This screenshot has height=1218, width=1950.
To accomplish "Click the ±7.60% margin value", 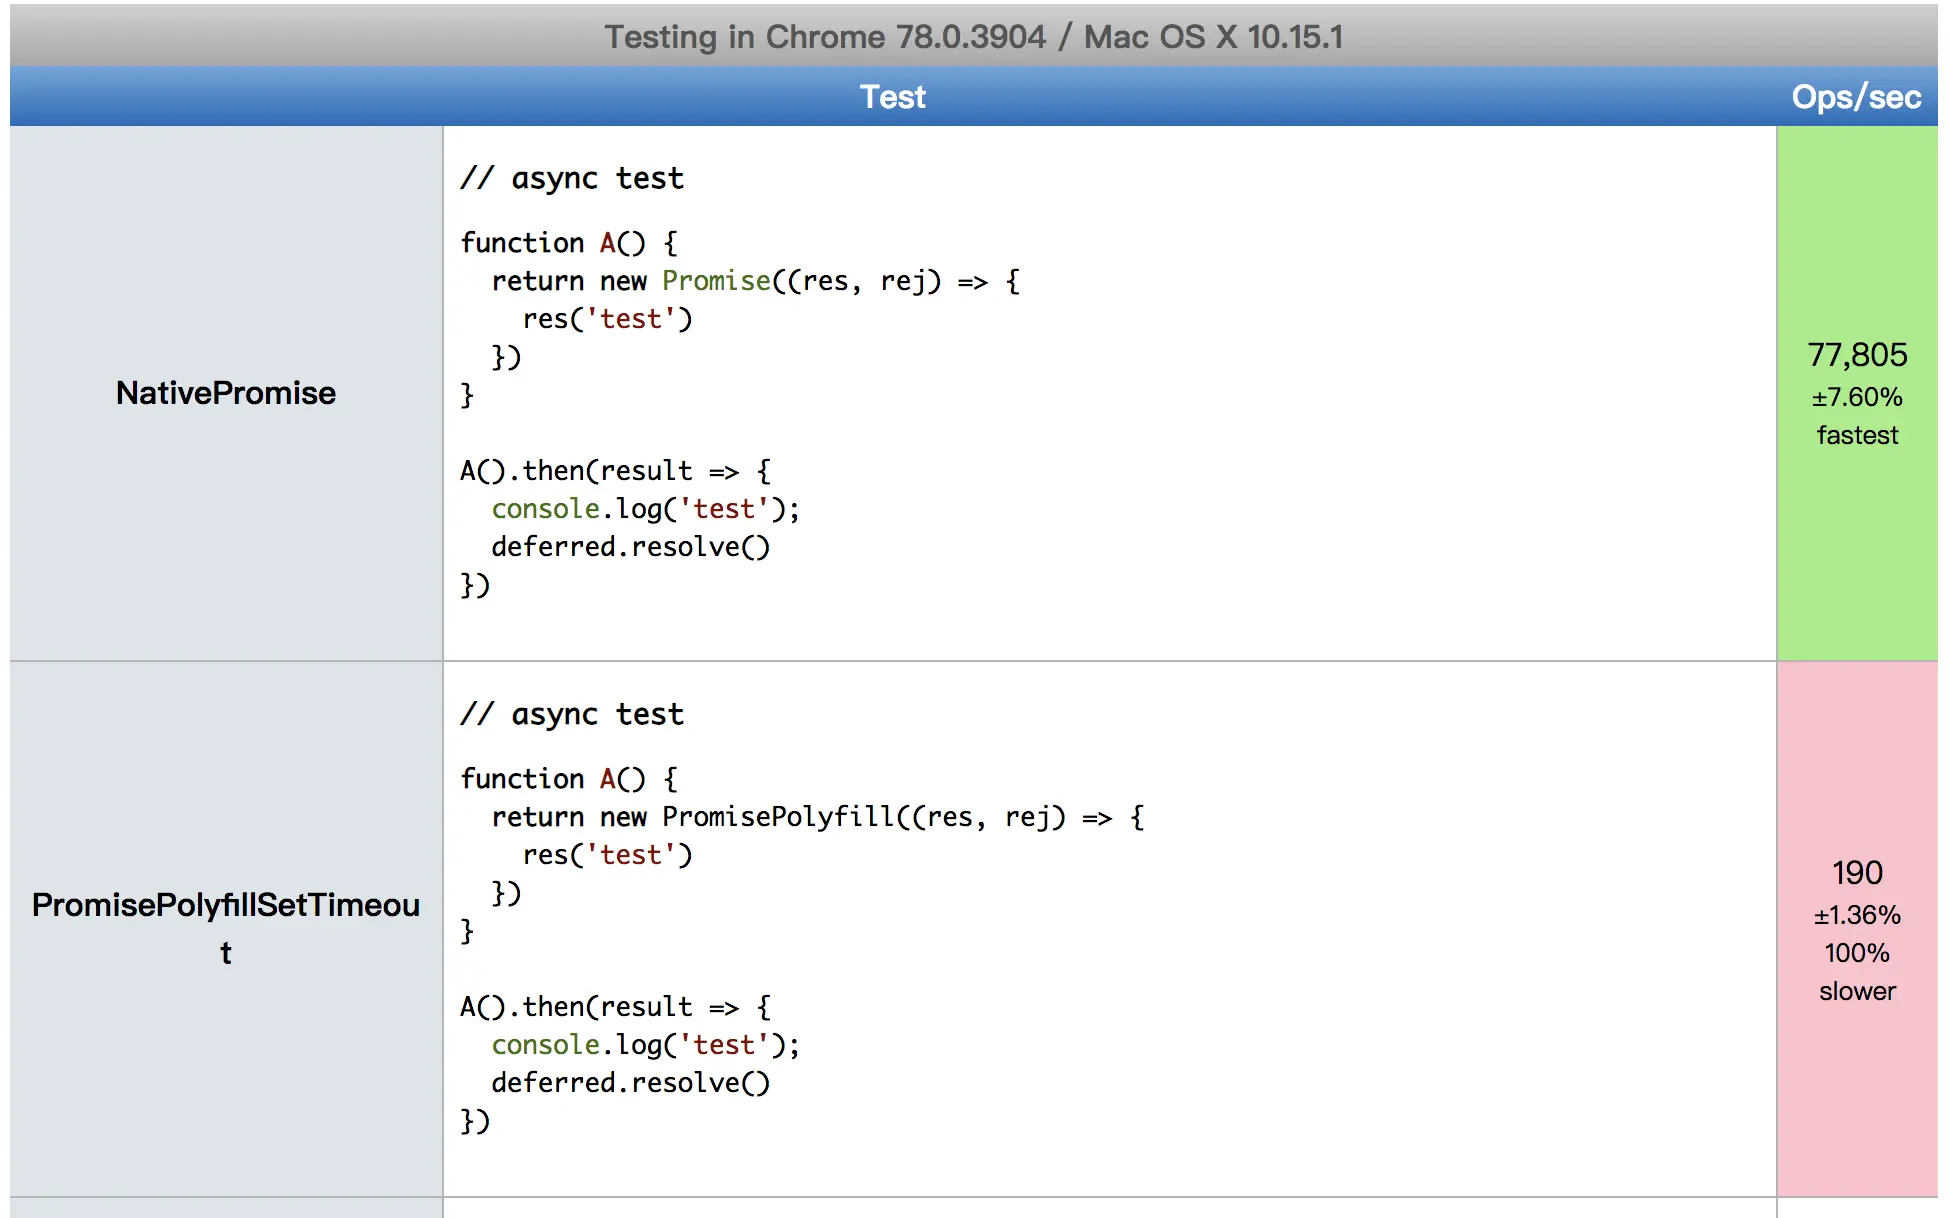I will (x=1857, y=397).
